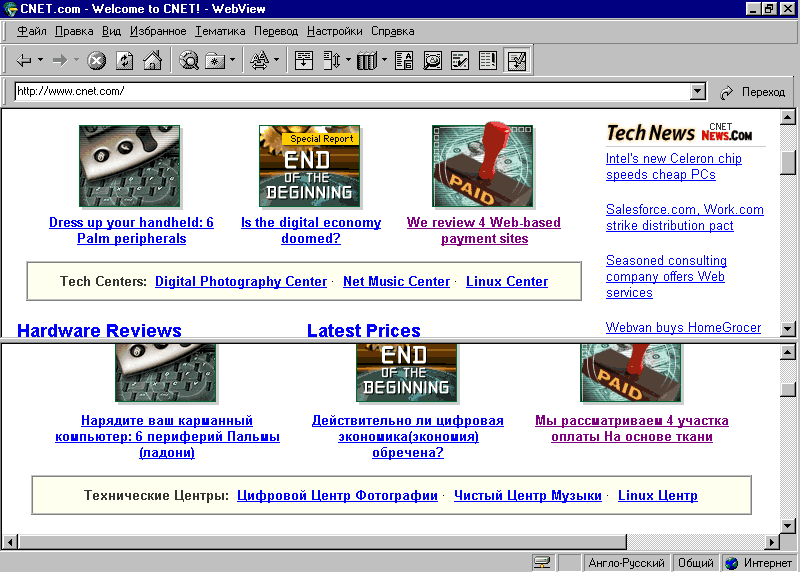800x572 pixels.
Task: Click the Forward arrow toolbar button
Action: [x=60, y=61]
